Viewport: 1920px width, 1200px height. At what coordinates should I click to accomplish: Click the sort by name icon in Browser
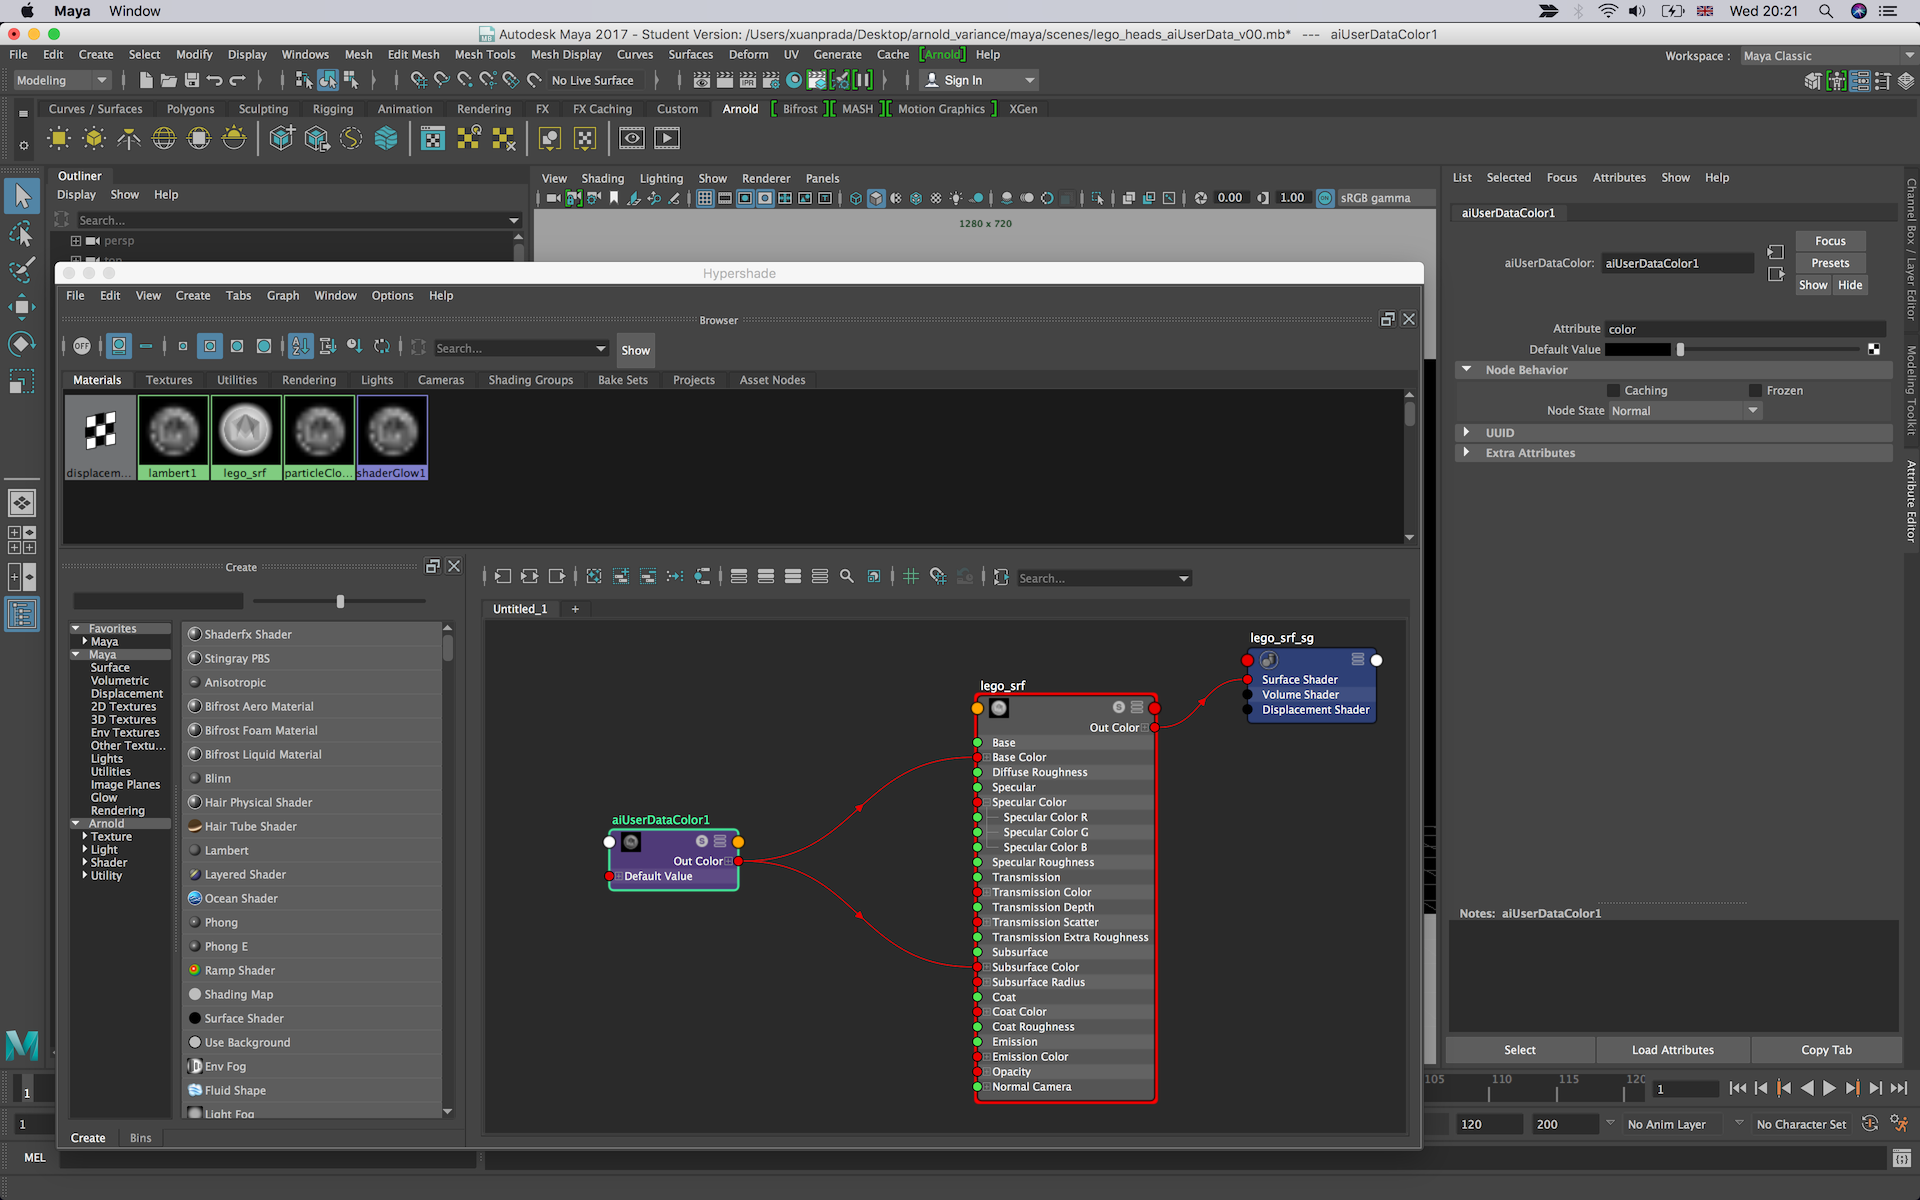[x=300, y=346]
